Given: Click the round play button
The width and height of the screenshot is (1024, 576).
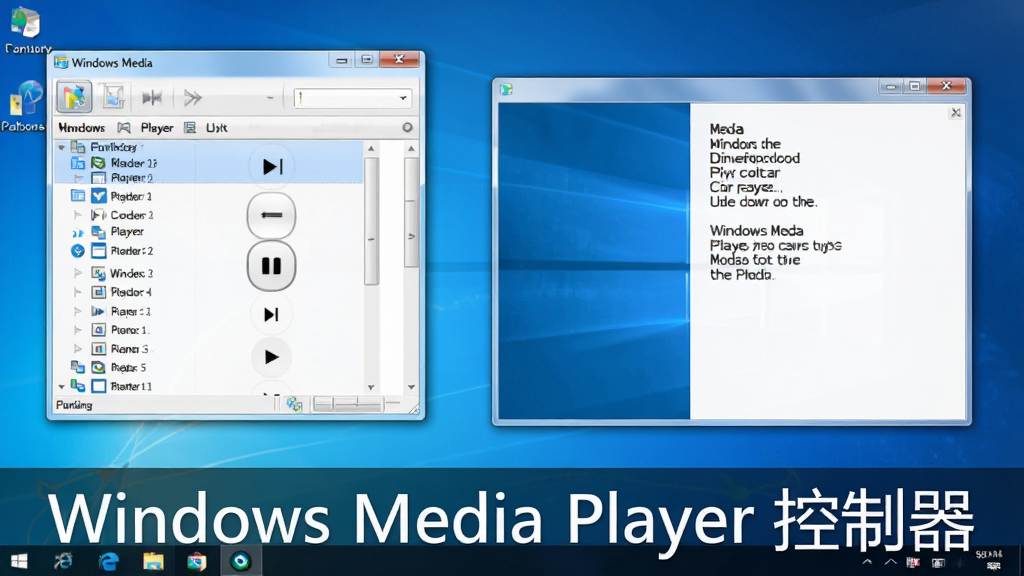Looking at the screenshot, I should [271, 357].
